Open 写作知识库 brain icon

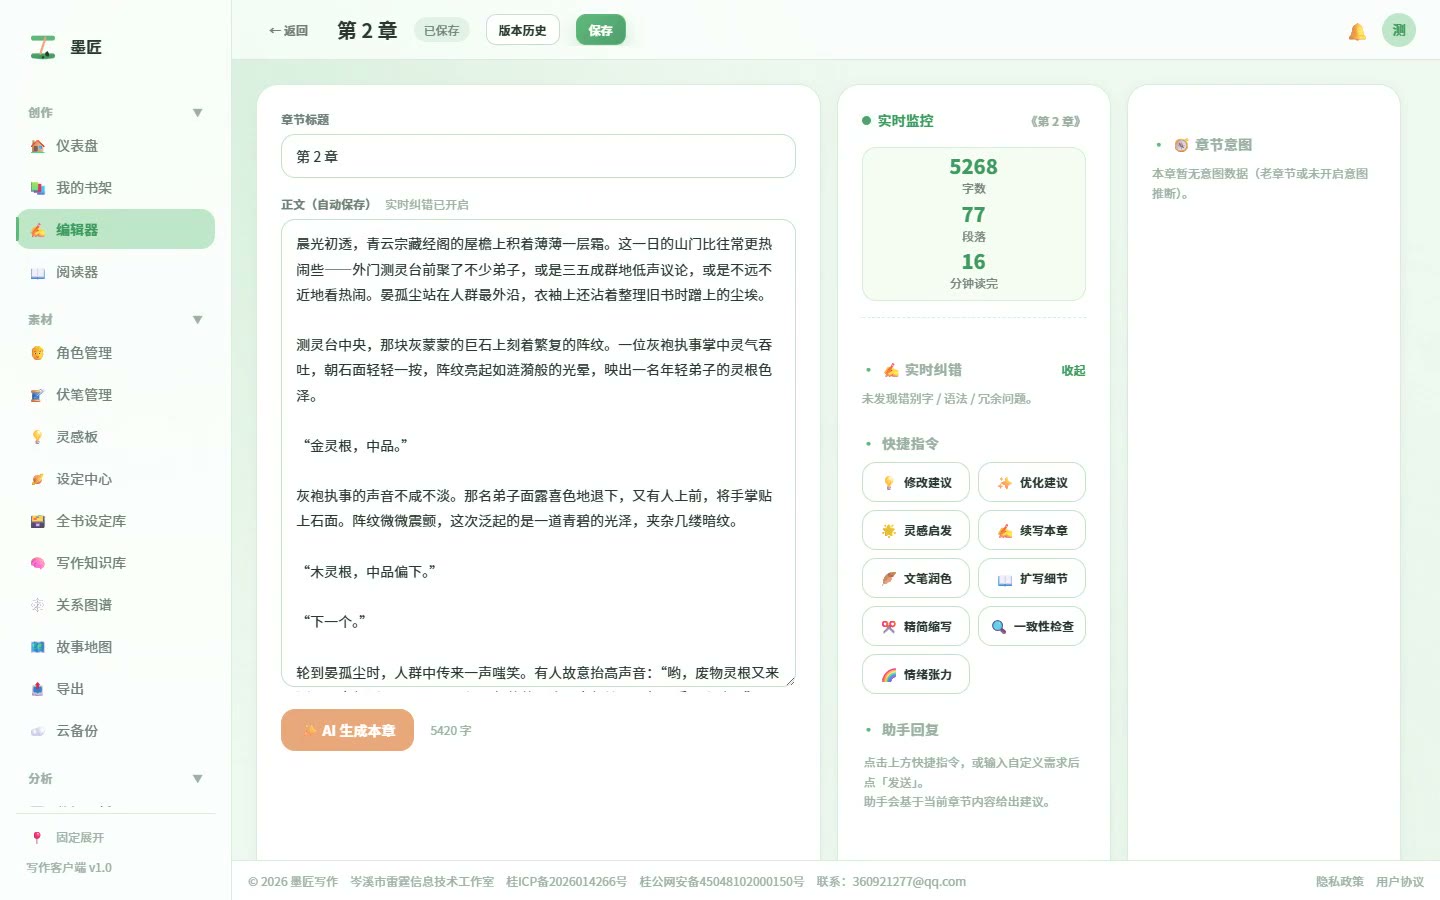click(x=37, y=563)
